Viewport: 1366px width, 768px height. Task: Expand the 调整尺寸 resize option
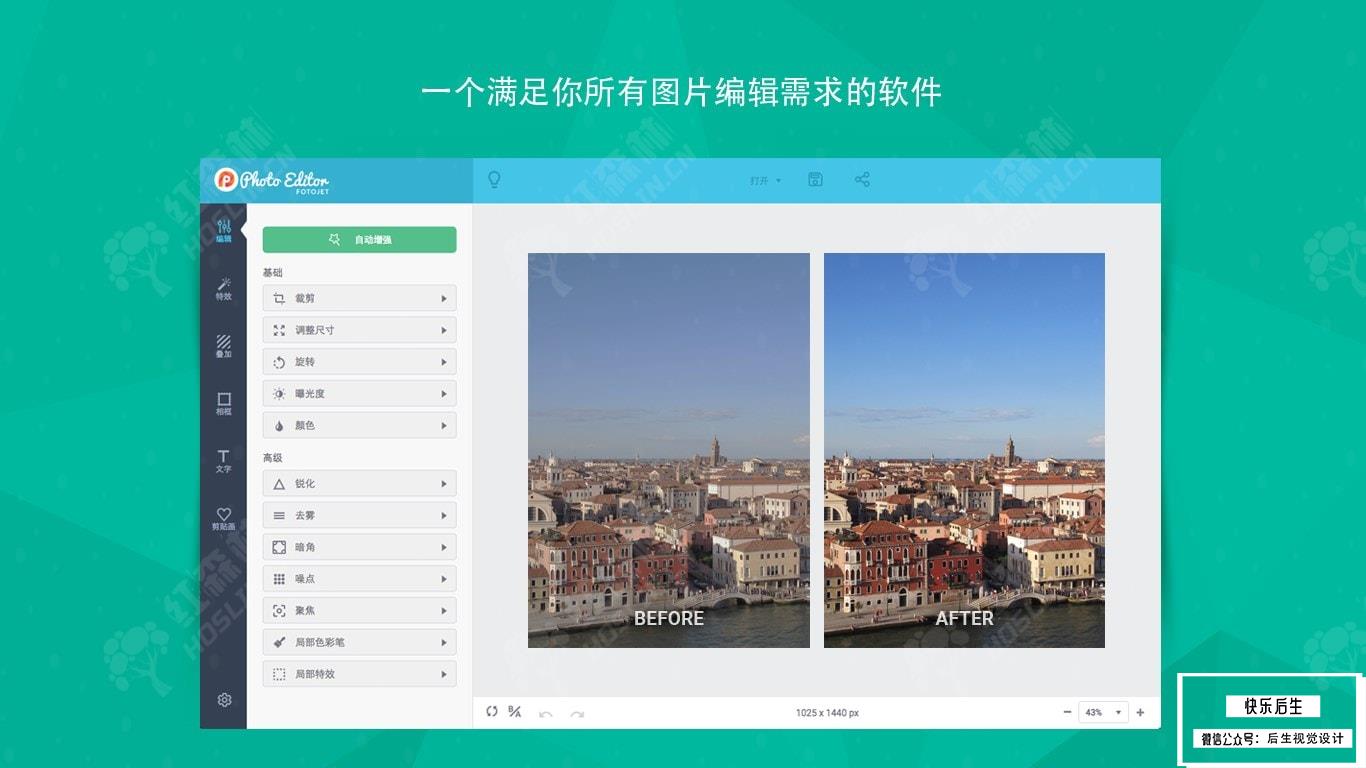point(359,330)
